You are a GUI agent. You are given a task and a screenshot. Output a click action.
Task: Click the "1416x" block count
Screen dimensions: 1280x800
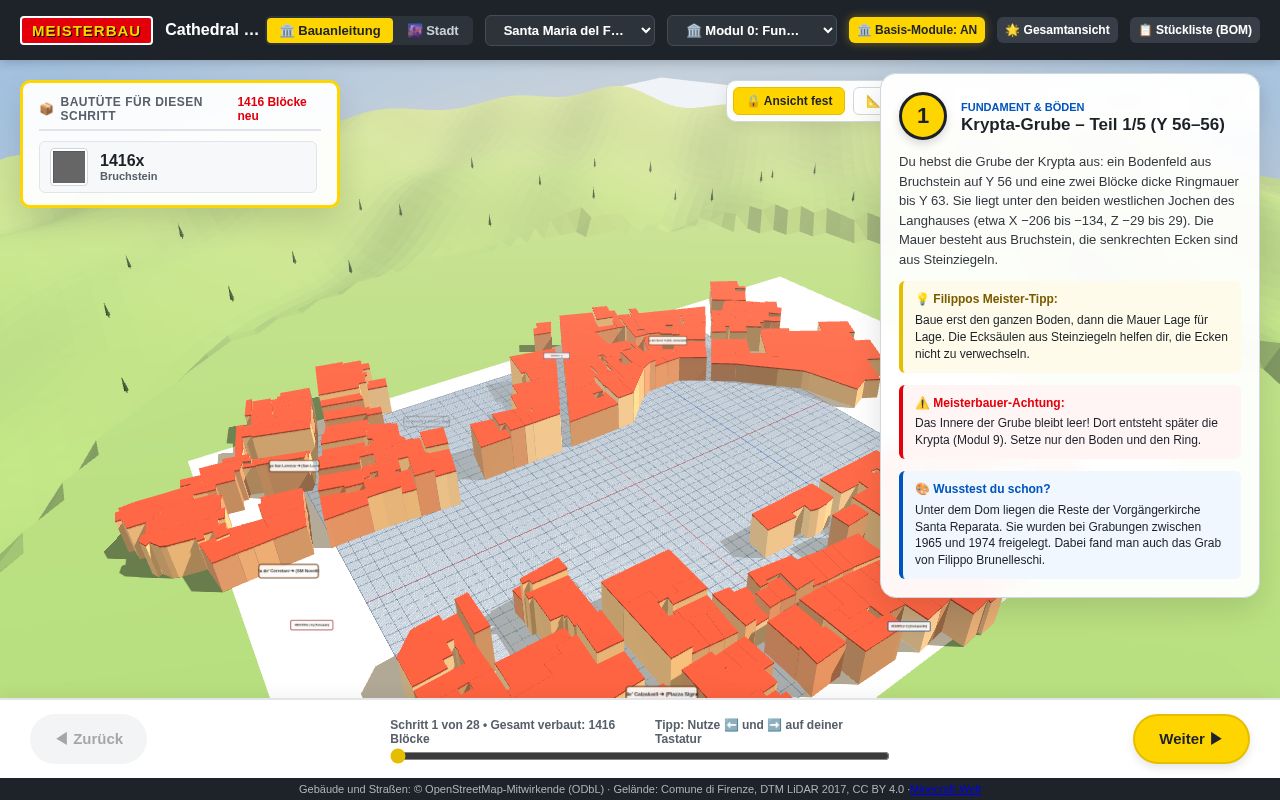click(x=122, y=160)
